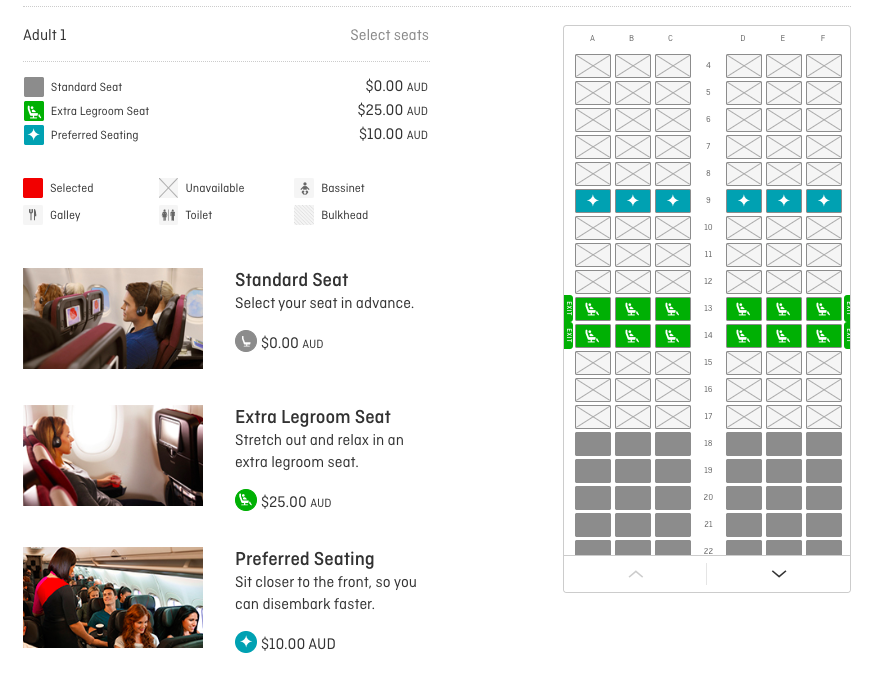This screenshot has width=878, height=677.
Task: Select preferred seat 9A
Action: (x=592, y=200)
